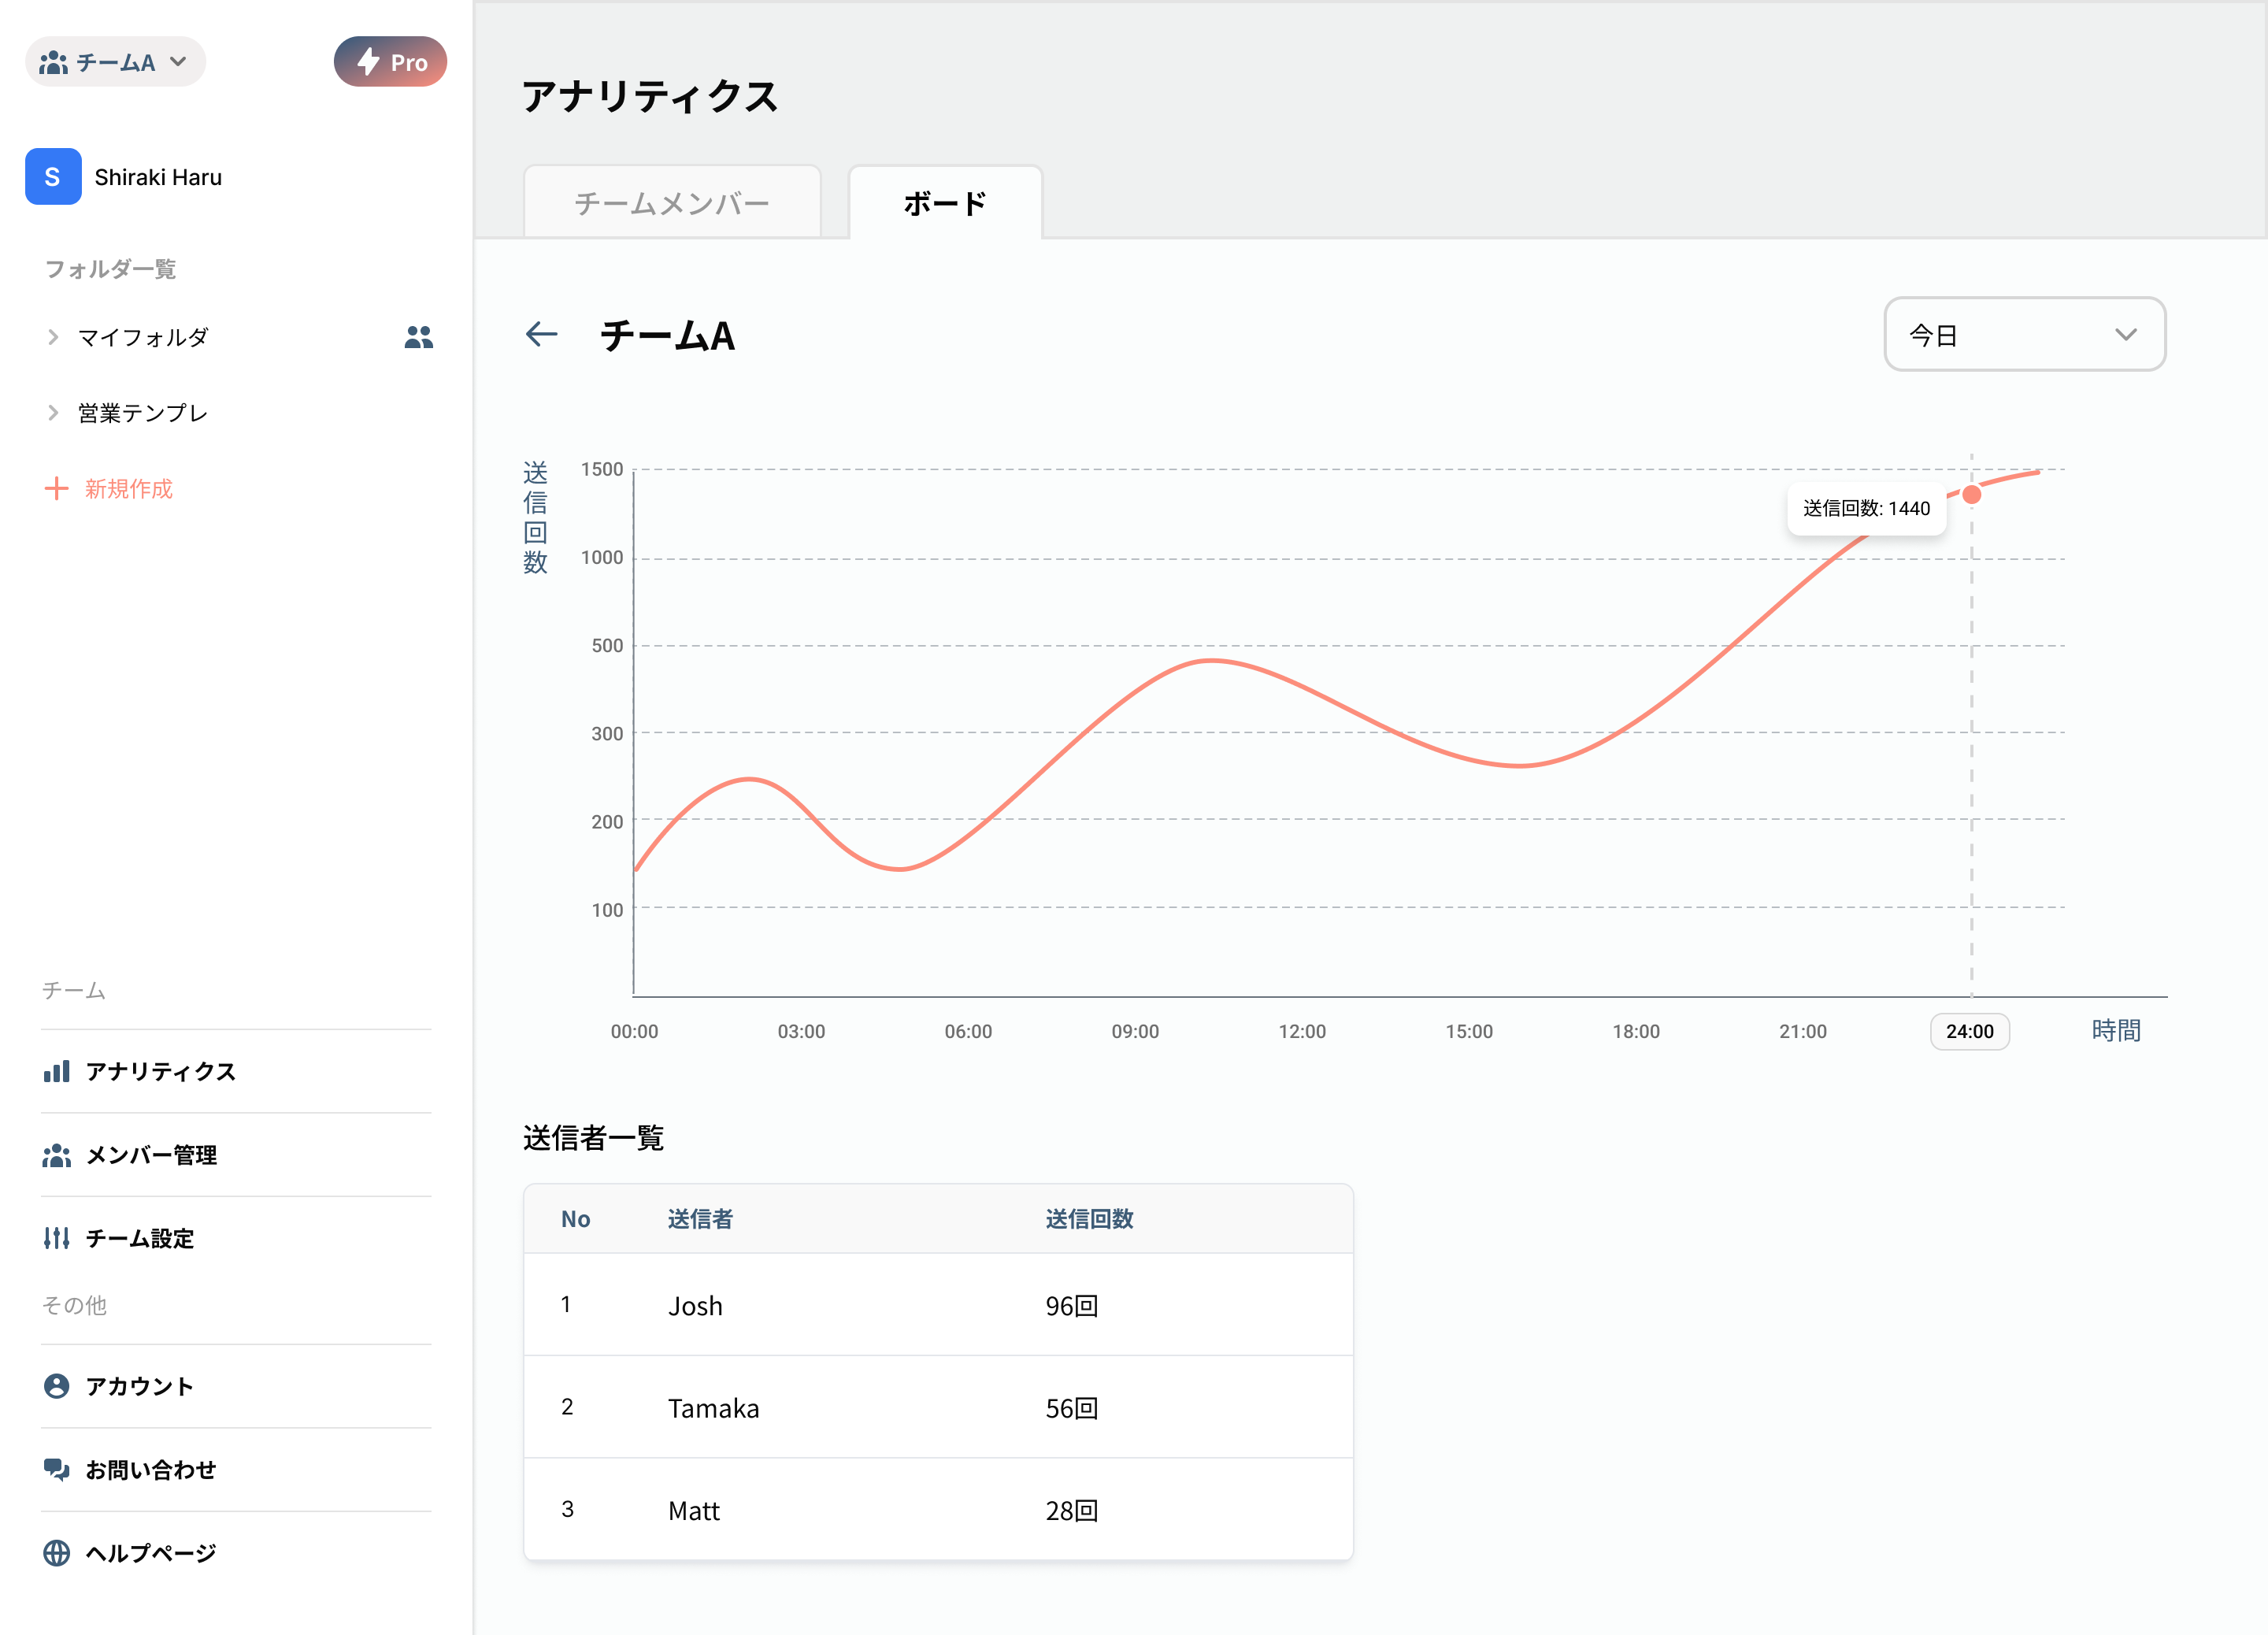Click the shared people icon on マイフォルダ
The width and height of the screenshot is (2268, 1635).
(x=418, y=337)
